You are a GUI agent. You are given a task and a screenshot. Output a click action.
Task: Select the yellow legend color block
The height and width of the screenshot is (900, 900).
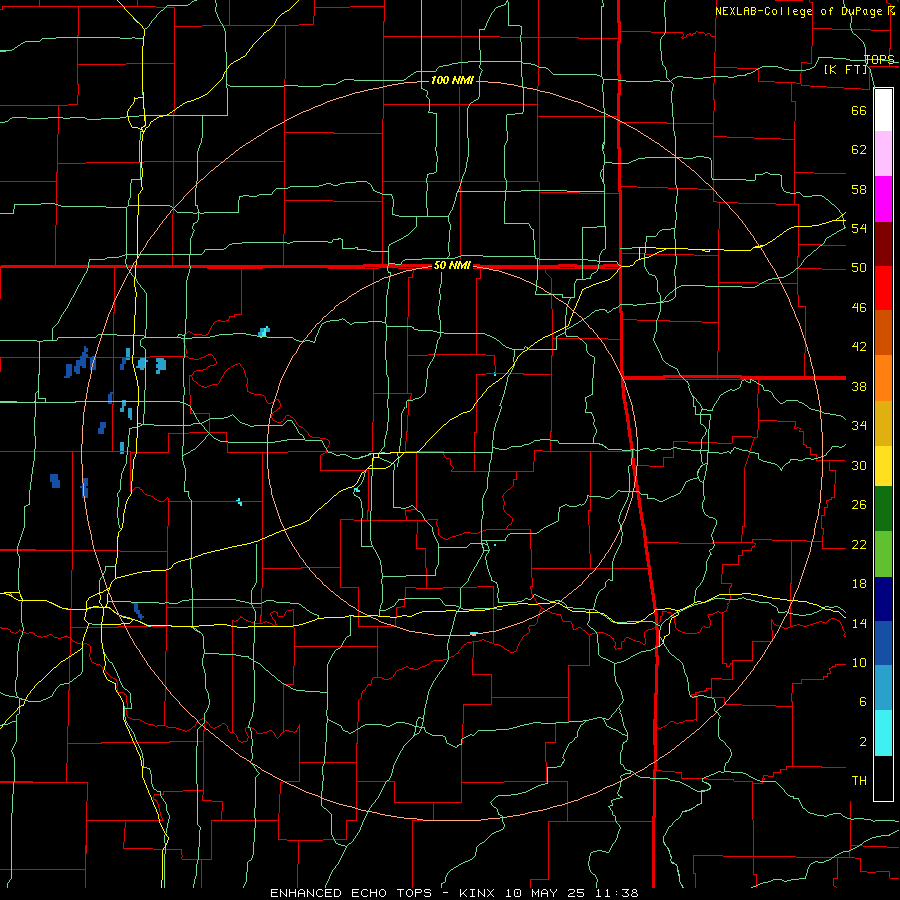883,466
